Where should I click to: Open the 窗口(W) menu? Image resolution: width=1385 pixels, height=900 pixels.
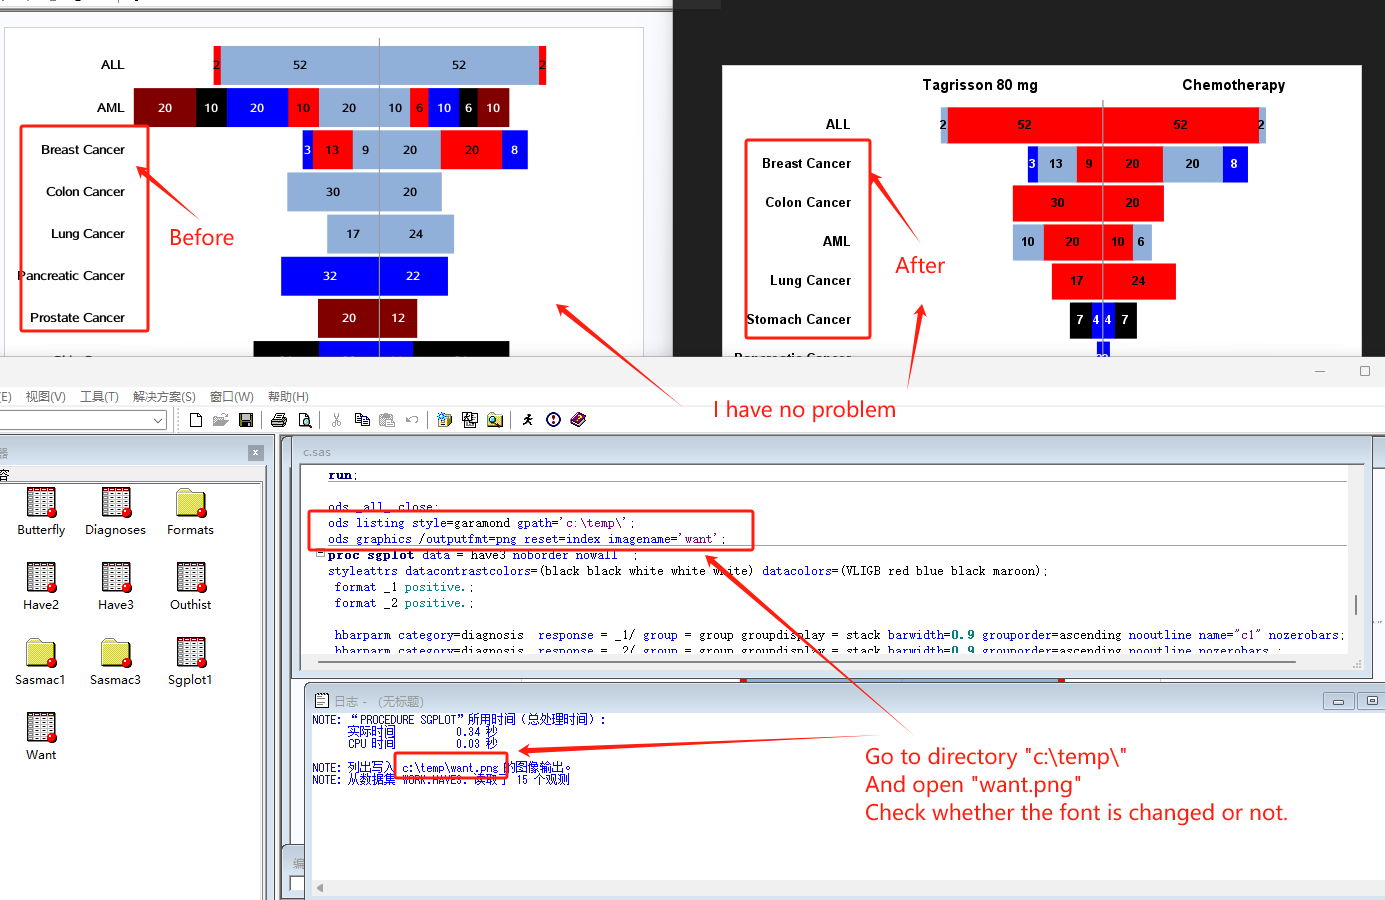230,395
